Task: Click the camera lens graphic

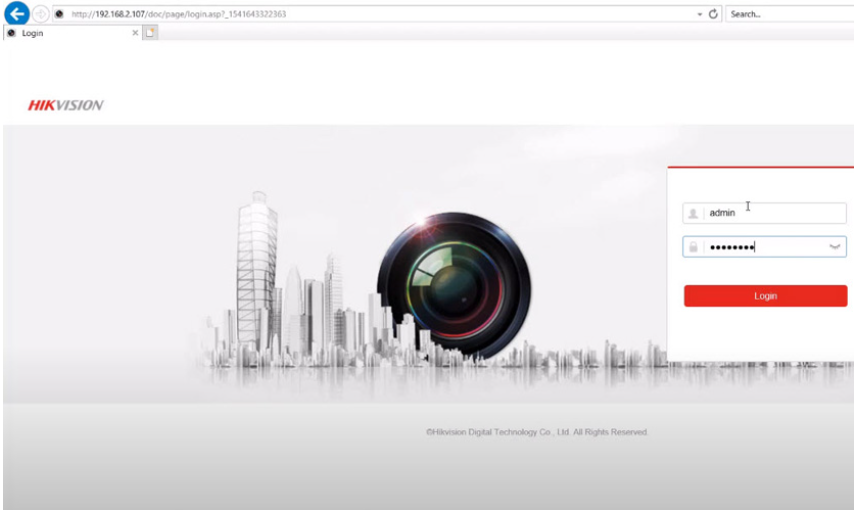Action: click(454, 284)
